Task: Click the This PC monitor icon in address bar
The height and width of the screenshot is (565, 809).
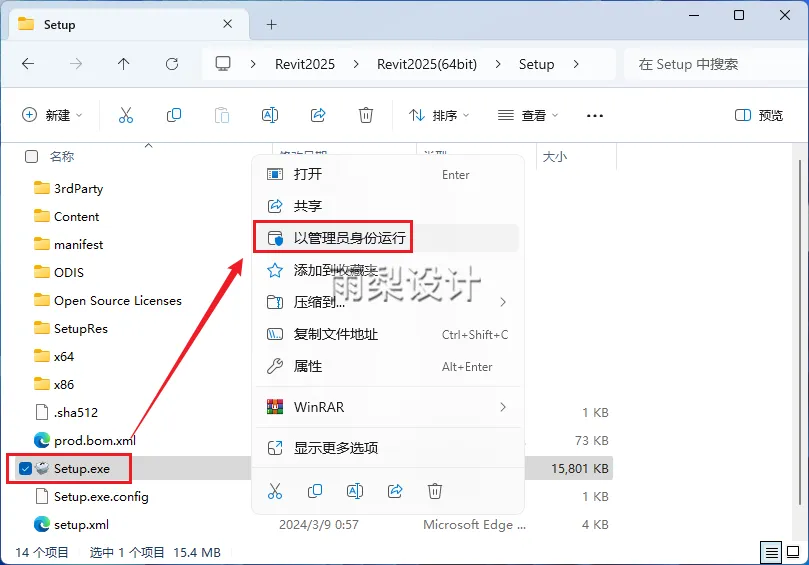Action: click(223, 63)
